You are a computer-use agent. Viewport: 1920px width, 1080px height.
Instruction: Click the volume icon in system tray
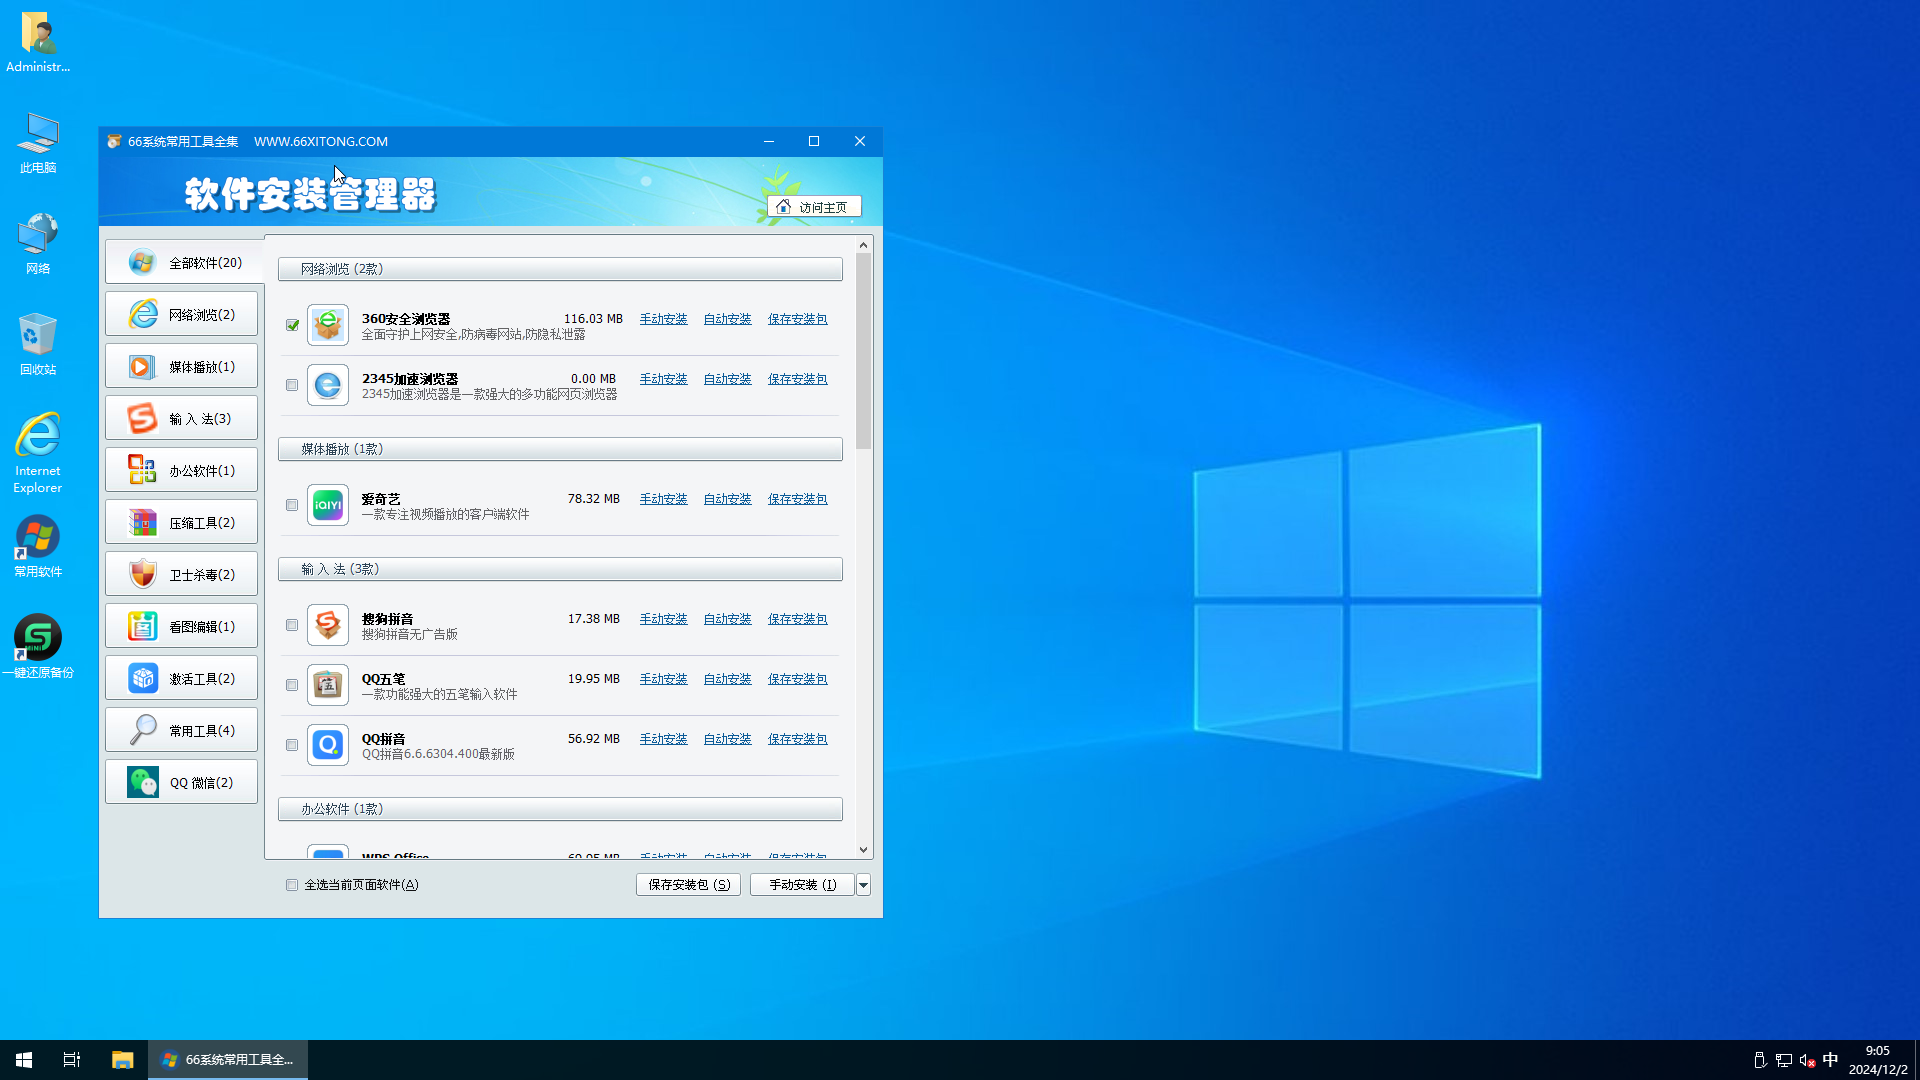point(1807,1060)
